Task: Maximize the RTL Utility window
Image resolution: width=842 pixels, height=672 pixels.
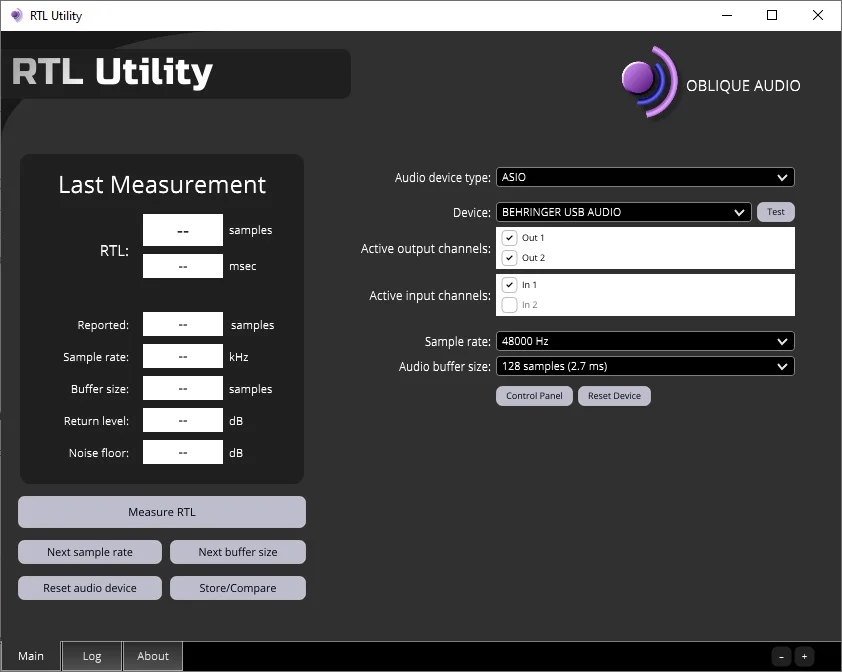Action: pos(772,15)
